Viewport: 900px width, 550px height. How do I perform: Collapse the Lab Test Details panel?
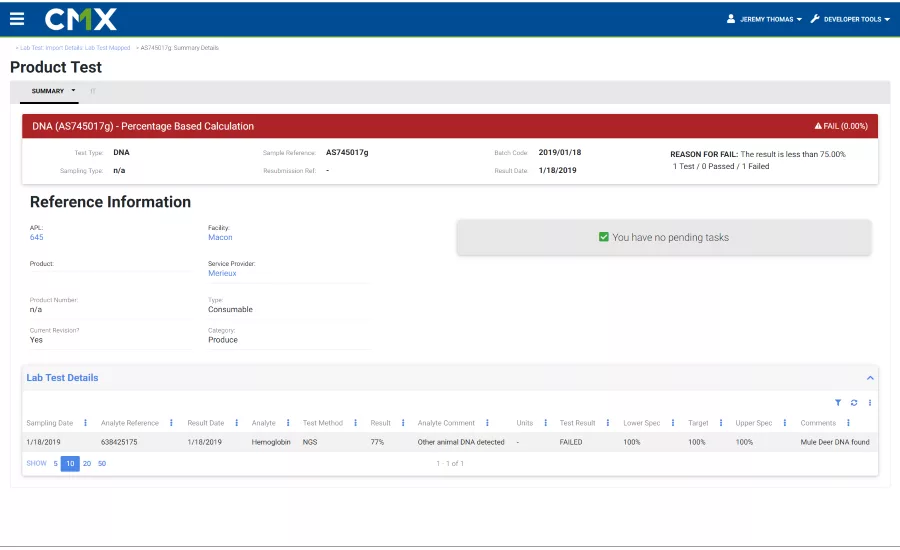click(870, 378)
